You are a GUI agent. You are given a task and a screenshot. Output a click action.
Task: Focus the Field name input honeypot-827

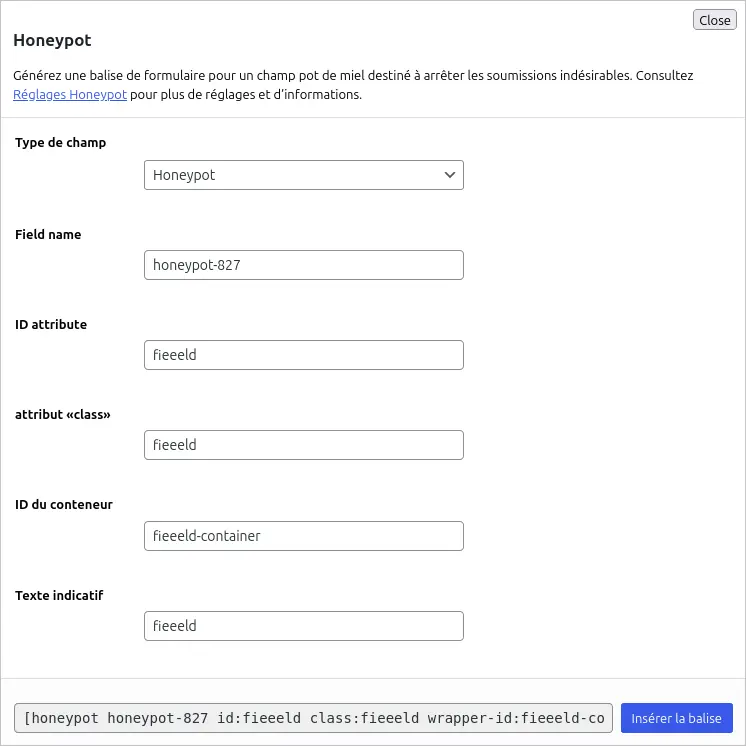303,265
